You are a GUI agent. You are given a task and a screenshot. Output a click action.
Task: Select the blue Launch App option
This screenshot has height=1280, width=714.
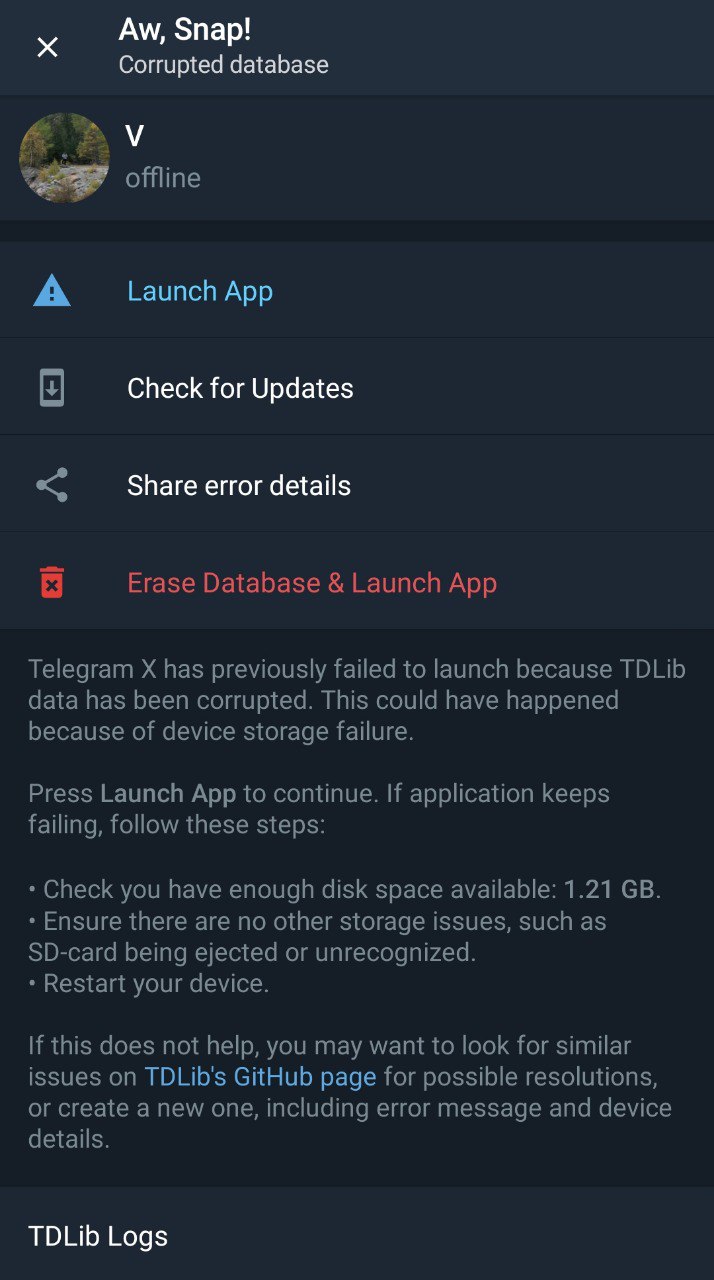click(x=200, y=291)
